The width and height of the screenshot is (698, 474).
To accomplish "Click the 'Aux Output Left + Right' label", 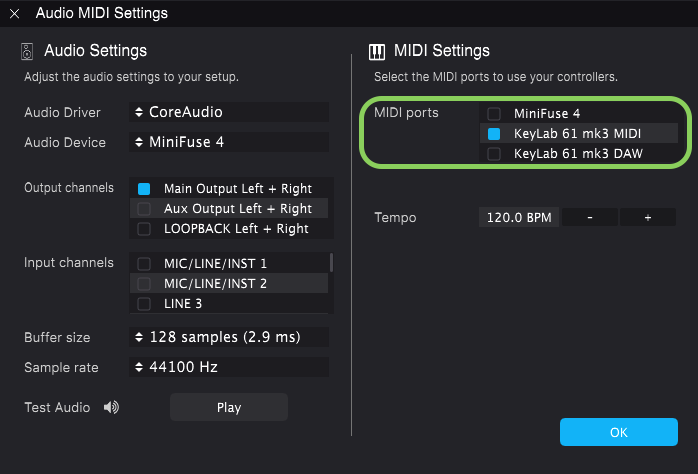I will pos(238,209).
